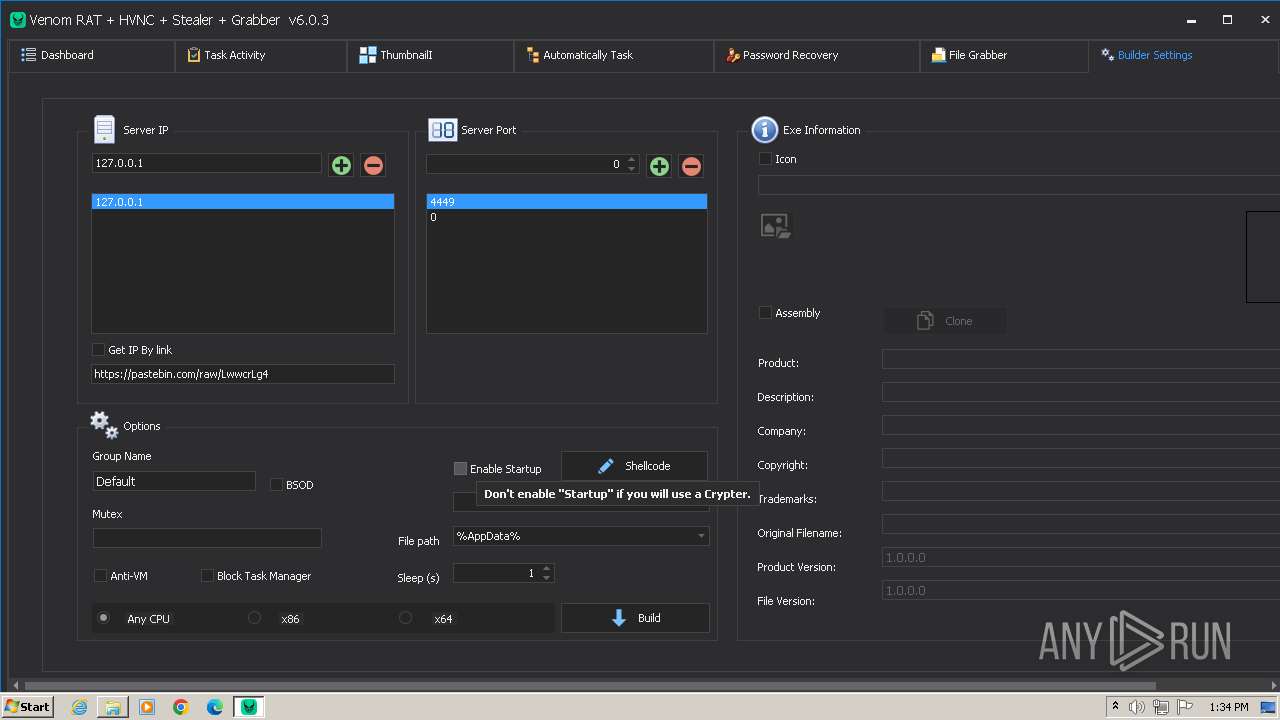Screen dimensions: 1280x720
Task: Open the Action Center flag icon
Action: pos(1185,707)
